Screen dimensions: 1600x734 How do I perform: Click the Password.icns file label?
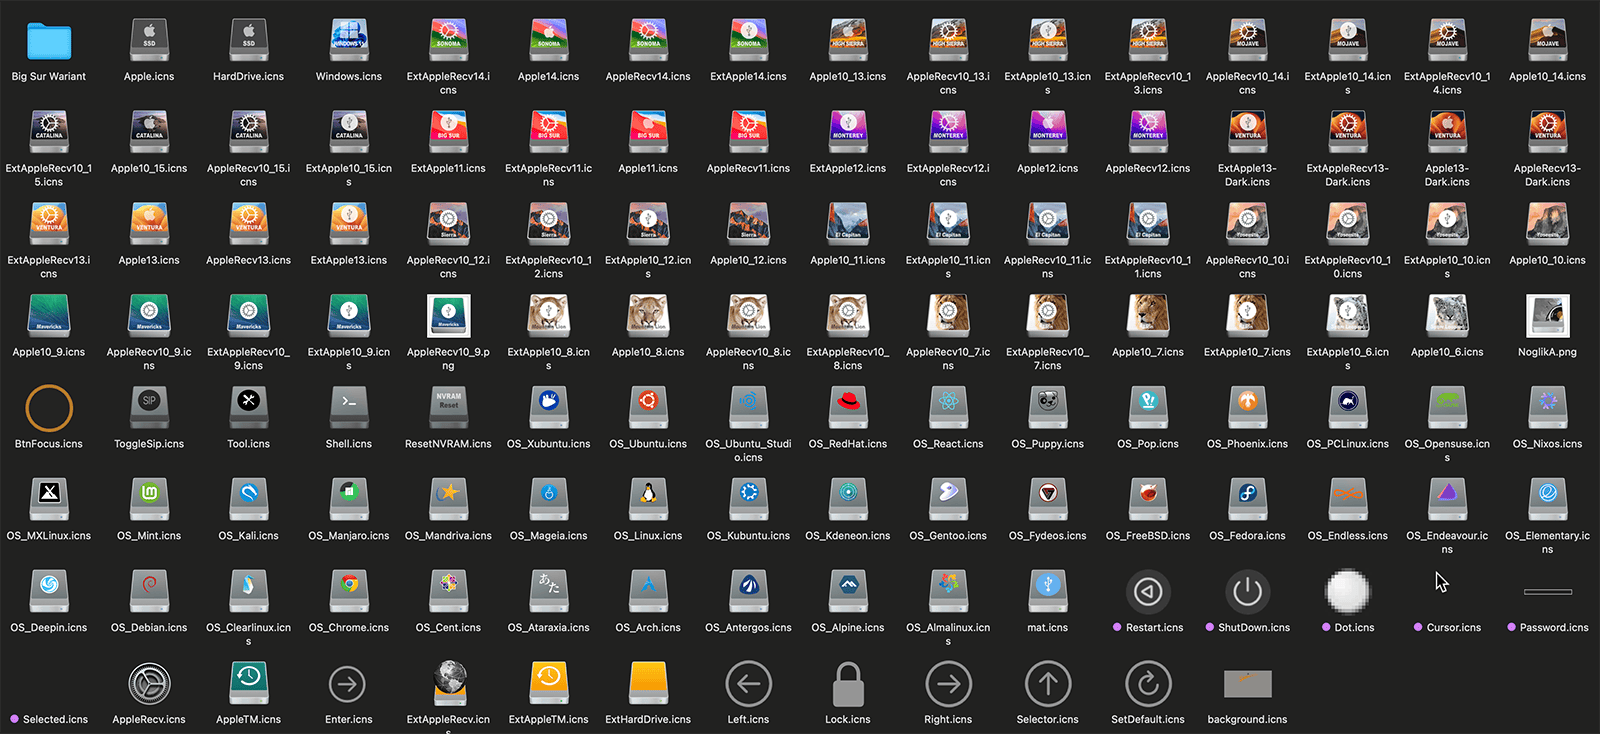point(1553,628)
